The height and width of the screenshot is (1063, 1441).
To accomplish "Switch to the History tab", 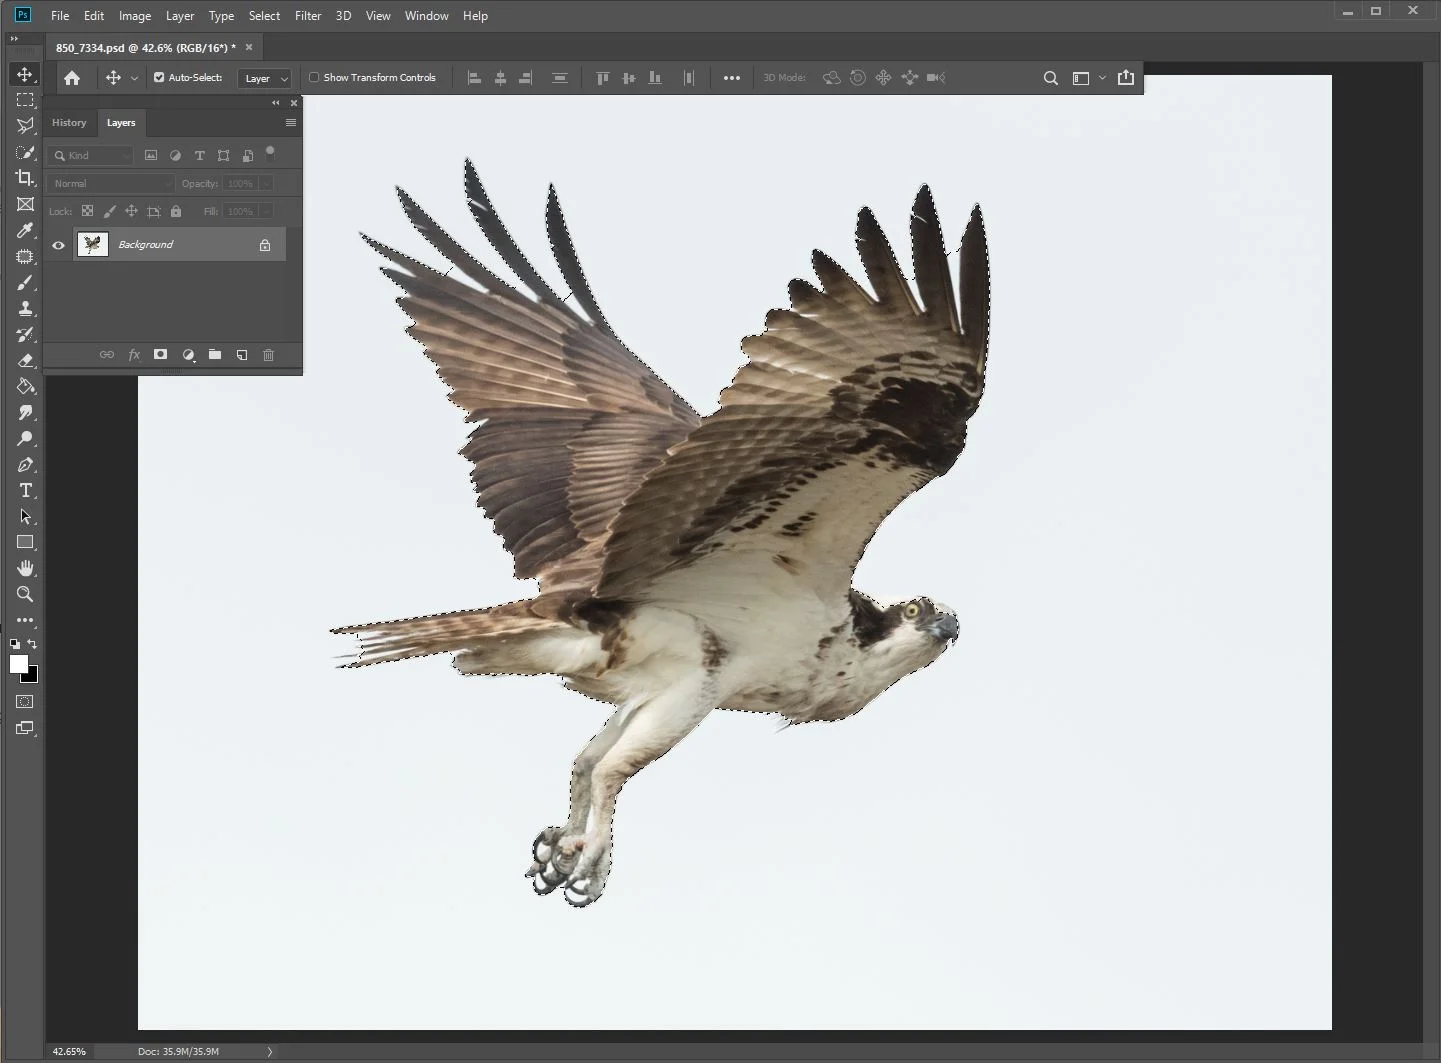I will (69, 123).
